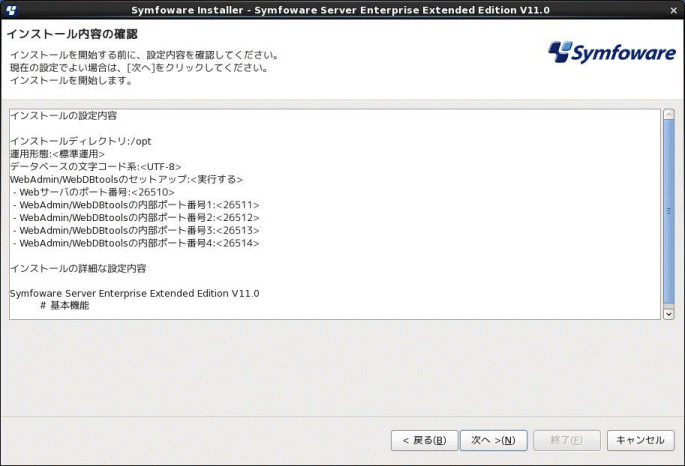The width and height of the screenshot is (685, 466).
Task: Select the データベースの文字コード系:<UTF-8> line
Action: tap(95, 166)
